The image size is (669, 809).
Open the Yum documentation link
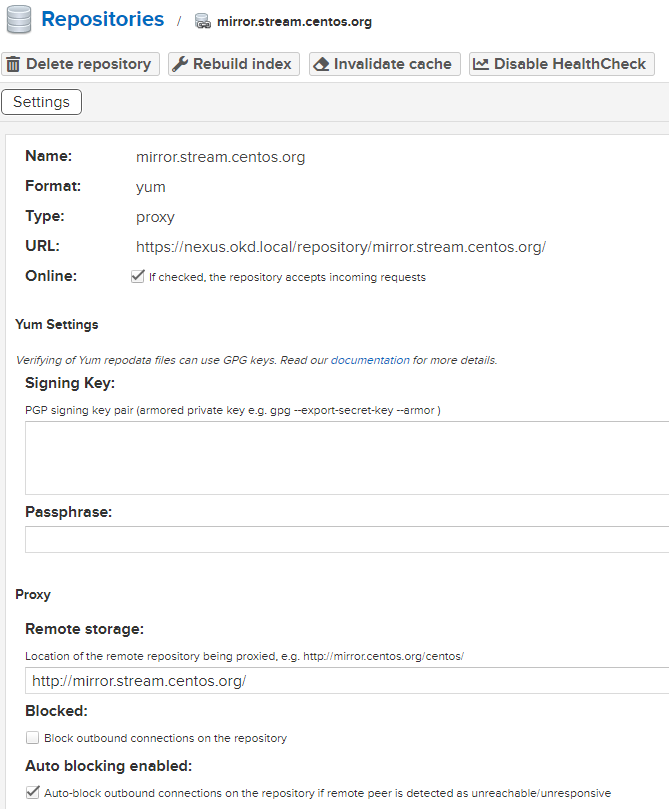370,360
